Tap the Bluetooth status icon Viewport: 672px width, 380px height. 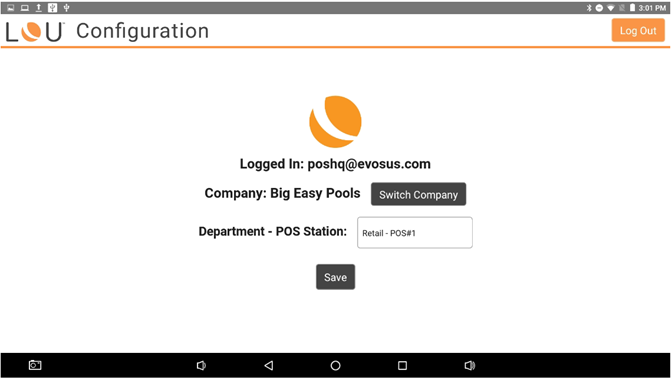tap(589, 8)
